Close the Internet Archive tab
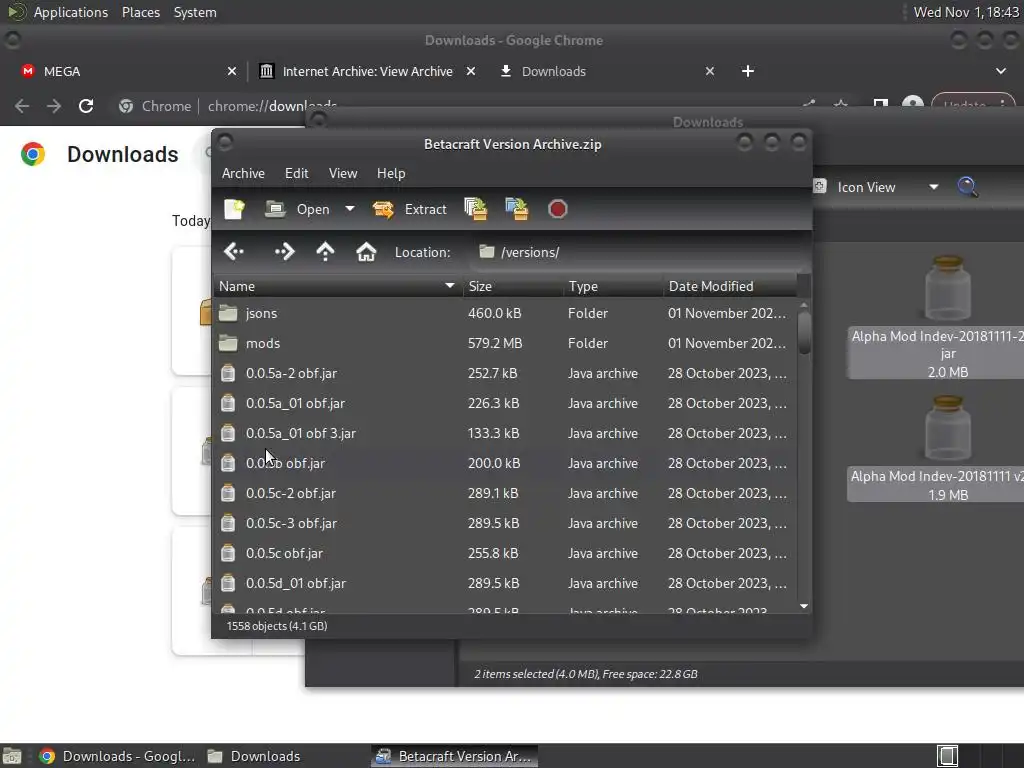The image size is (1024, 768). point(471,71)
